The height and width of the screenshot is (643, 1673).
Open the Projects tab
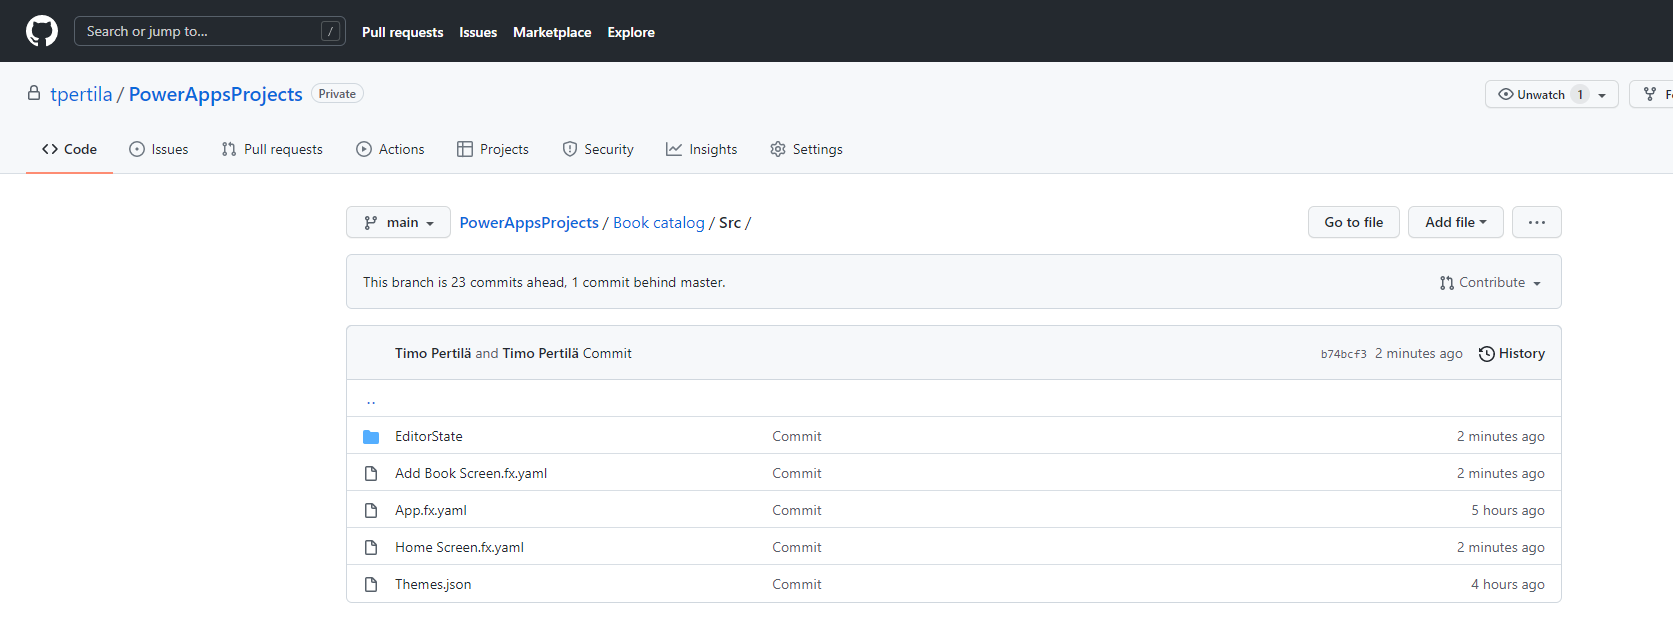493,149
